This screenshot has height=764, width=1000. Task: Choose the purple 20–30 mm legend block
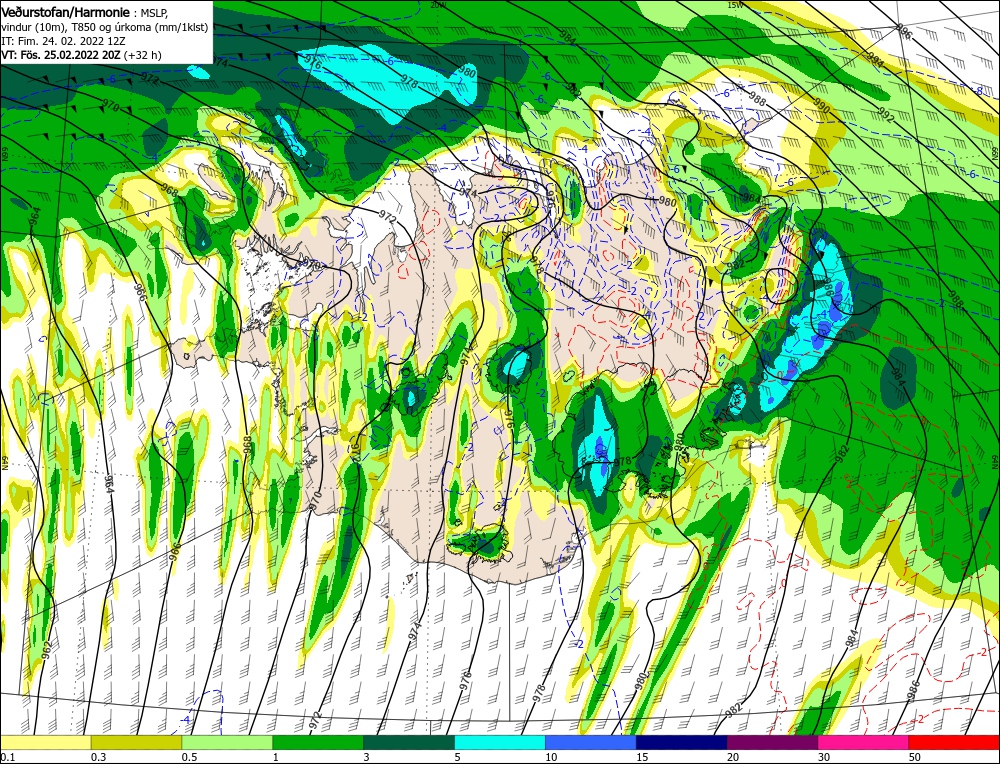[772, 742]
